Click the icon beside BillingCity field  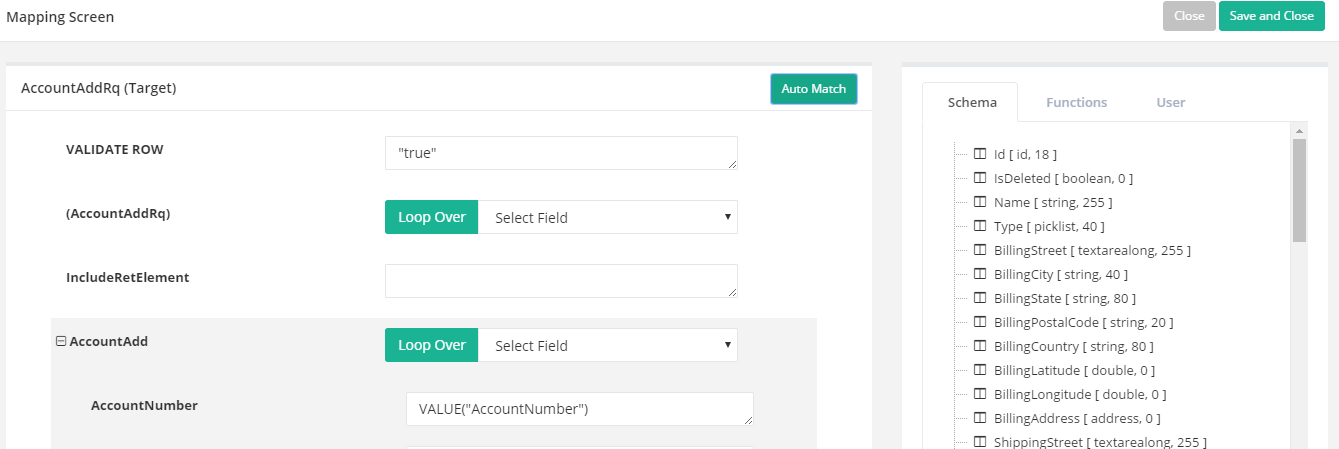(x=980, y=274)
